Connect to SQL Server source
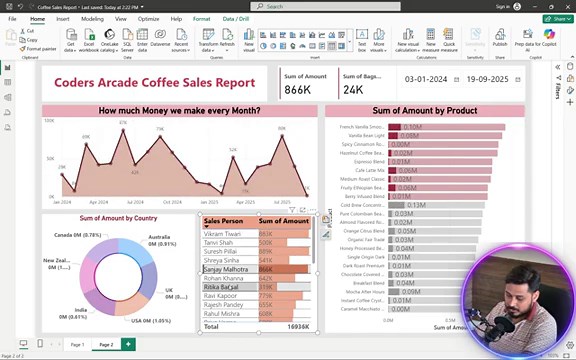 (127, 40)
